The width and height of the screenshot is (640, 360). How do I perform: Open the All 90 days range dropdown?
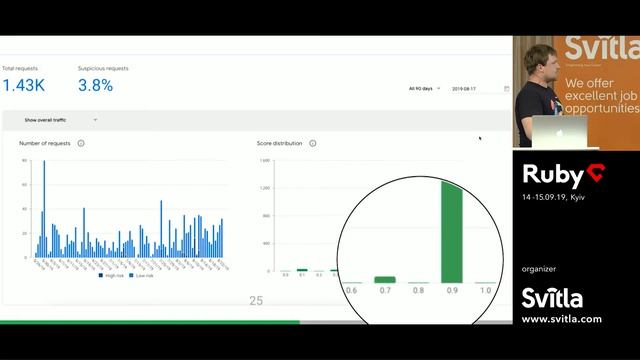pyautogui.click(x=424, y=89)
